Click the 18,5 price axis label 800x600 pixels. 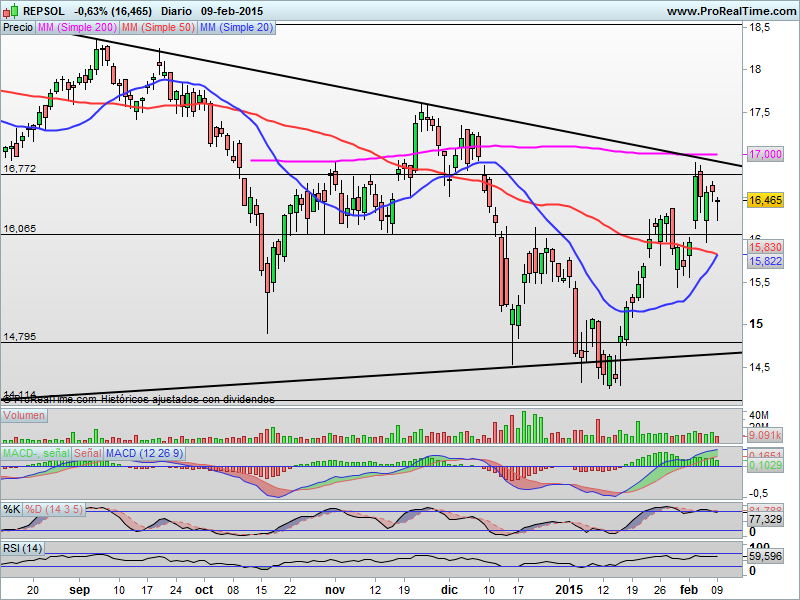[760, 27]
